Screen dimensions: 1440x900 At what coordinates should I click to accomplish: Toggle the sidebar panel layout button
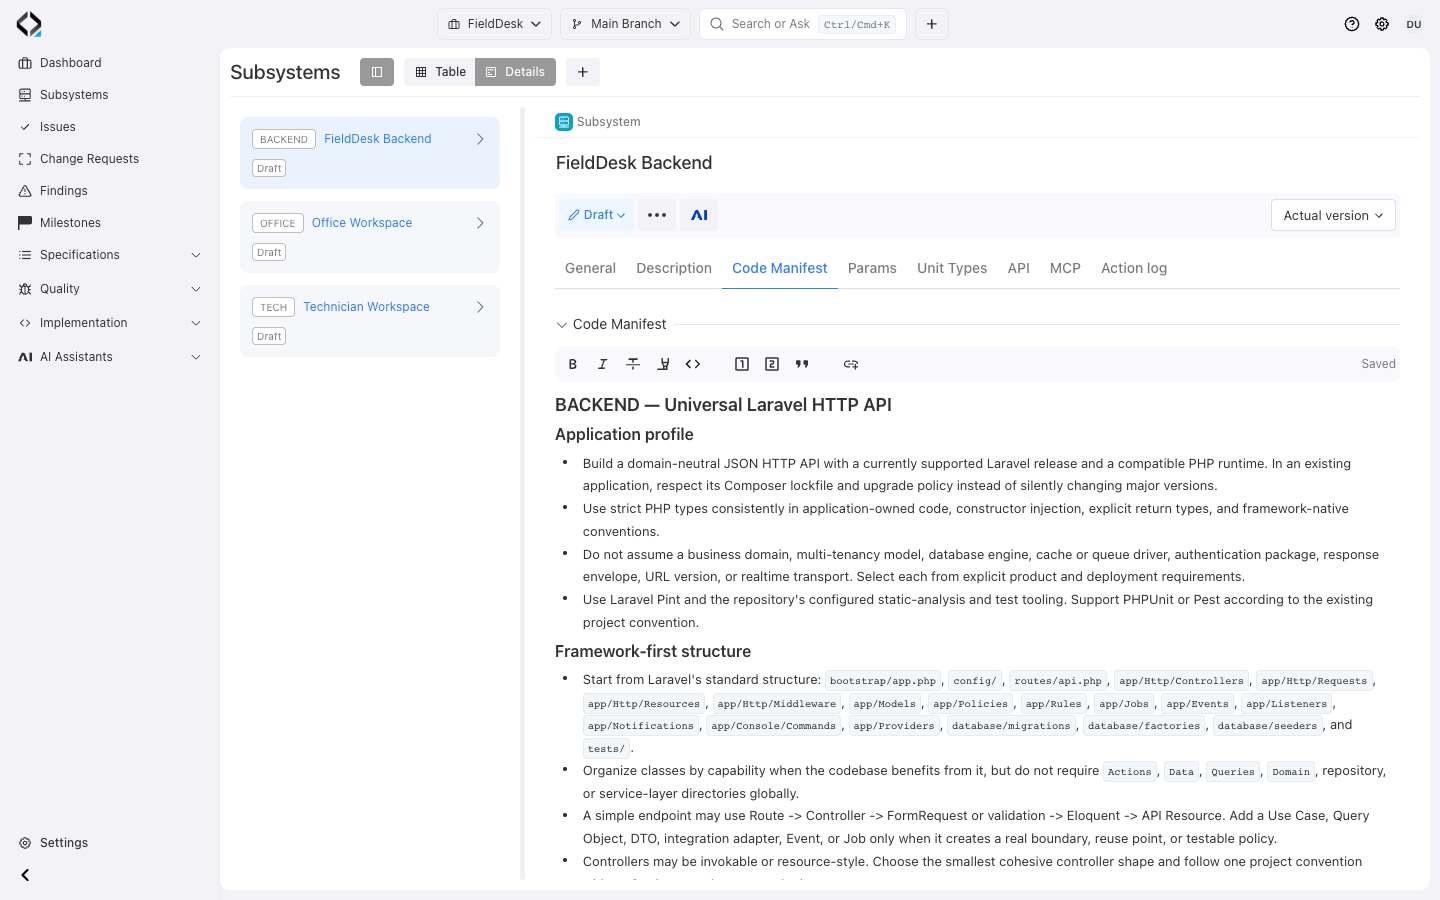coord(377,72)
